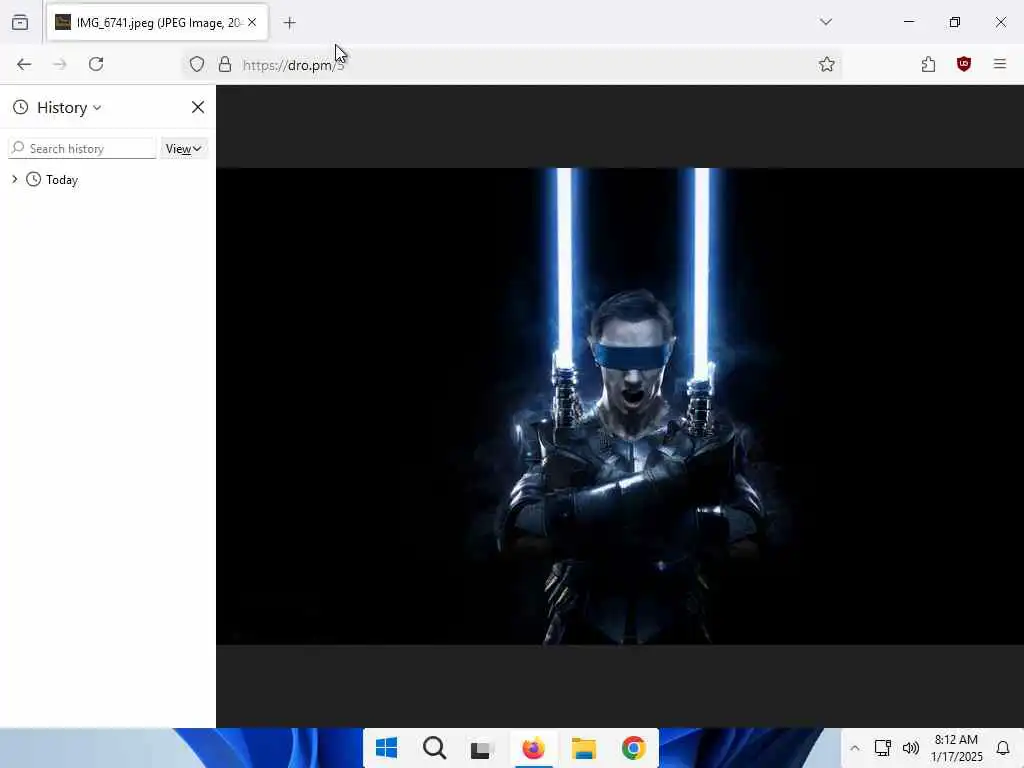Open File Explorer from the taskbar

click(584, 748)
